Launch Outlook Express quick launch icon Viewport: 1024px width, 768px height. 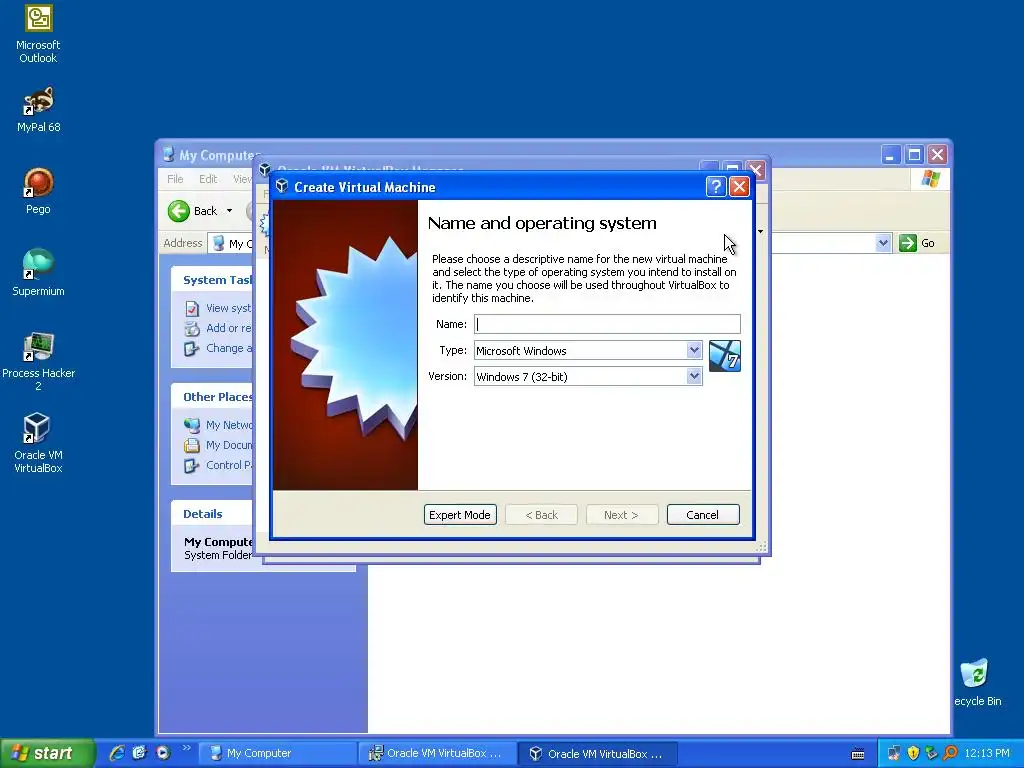[x=139, y=753]
